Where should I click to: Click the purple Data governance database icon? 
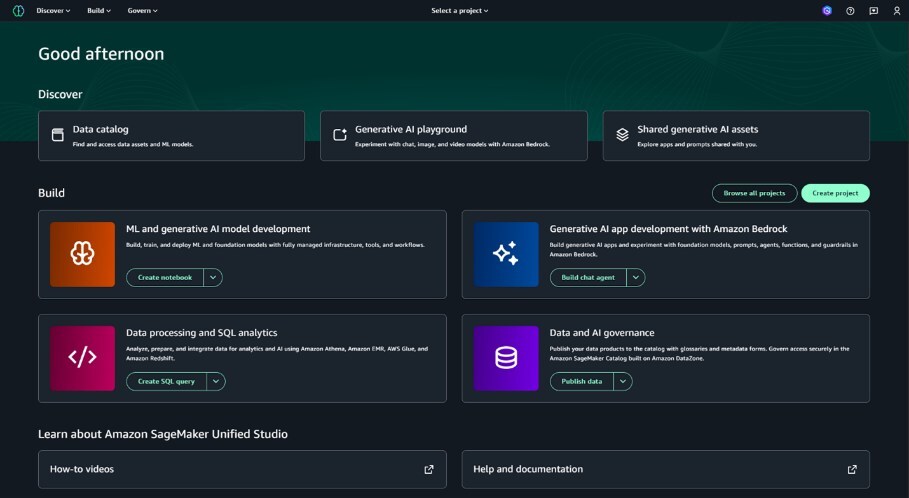click(x=506, y=358)
